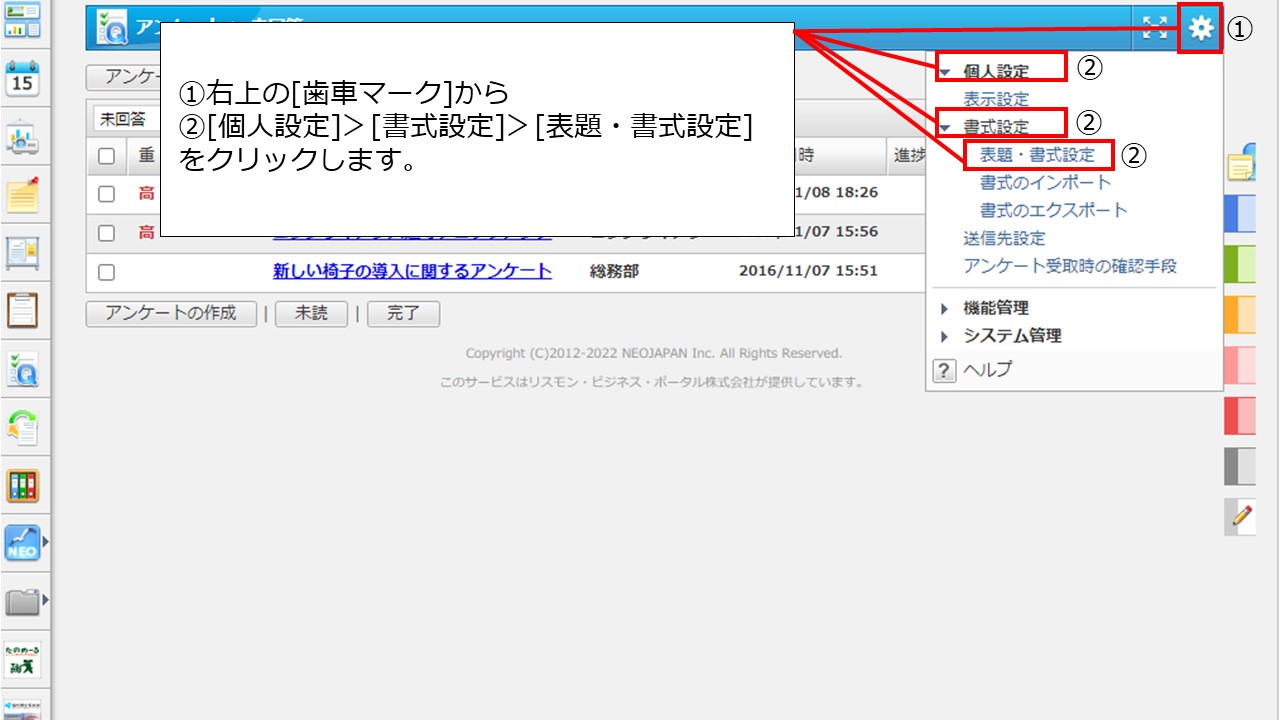
Task: Click the NEOJAPAN copyright text
Action: [x=654, y=354]
